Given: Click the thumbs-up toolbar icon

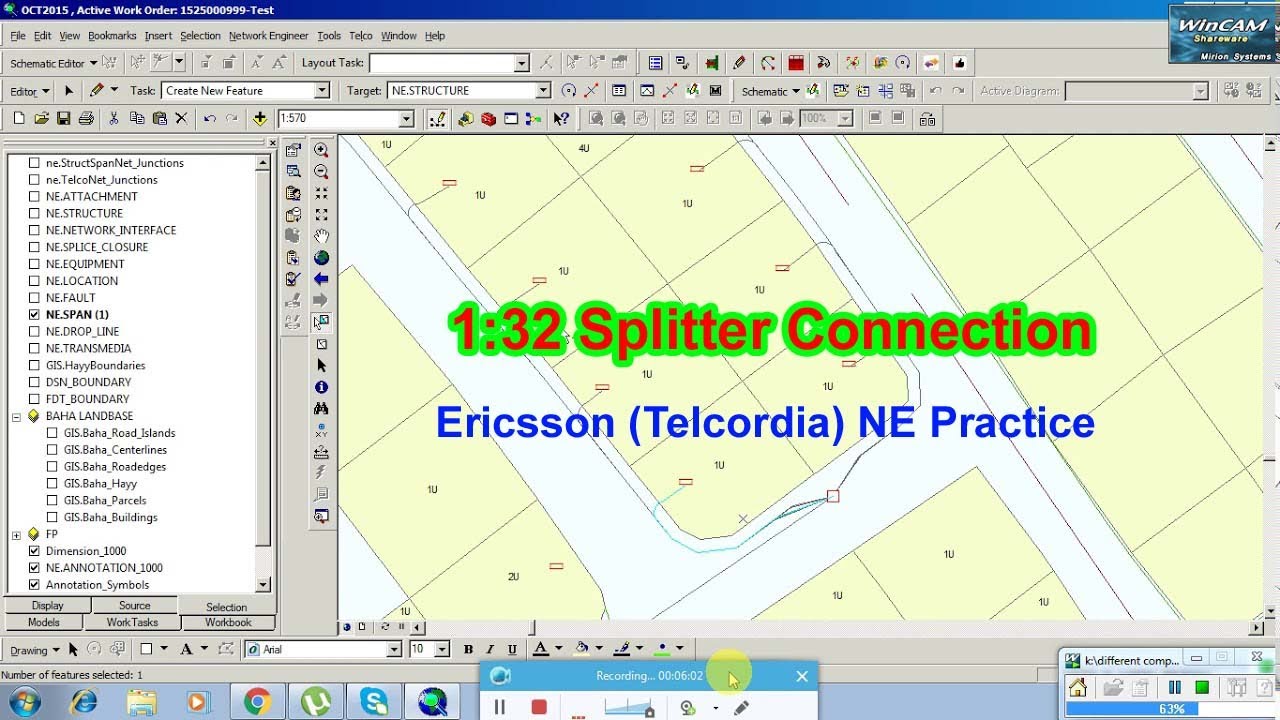Looking at the screenshot, I should pos(960,62).
